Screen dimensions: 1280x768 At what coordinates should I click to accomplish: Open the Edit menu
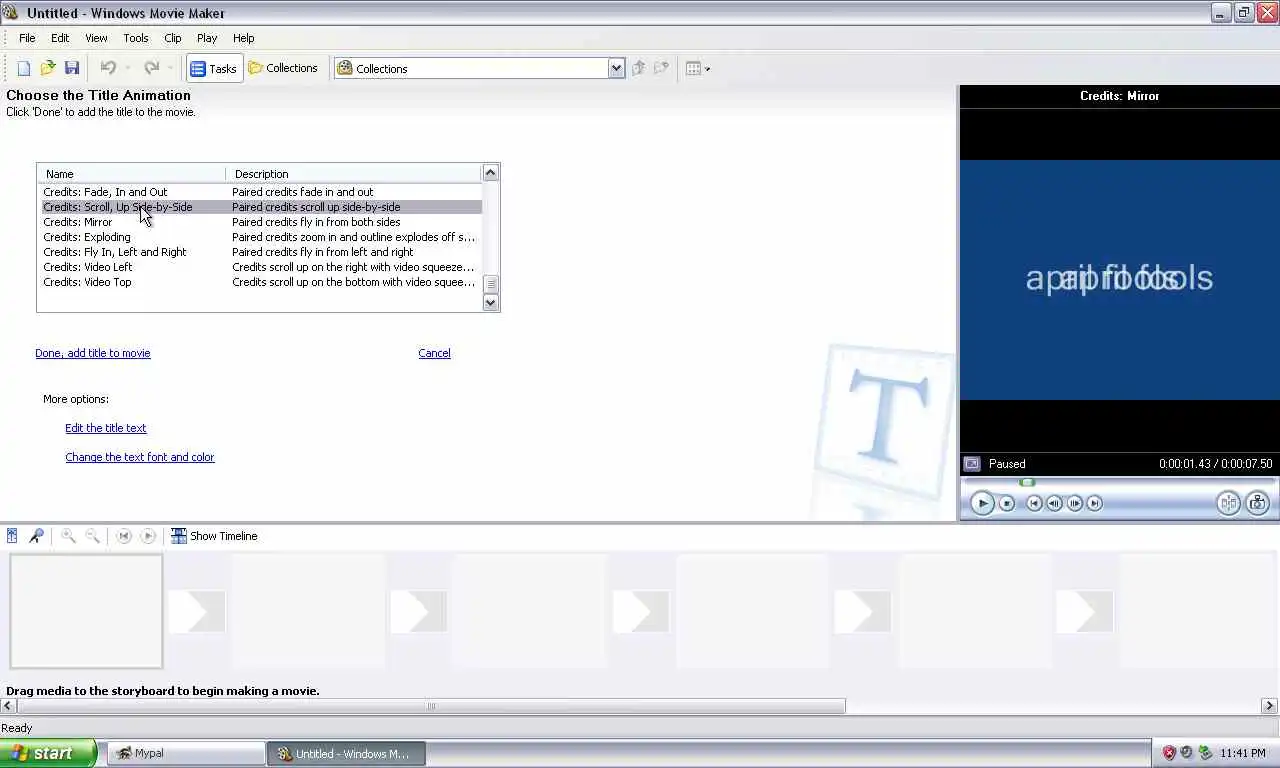point(60,38)
